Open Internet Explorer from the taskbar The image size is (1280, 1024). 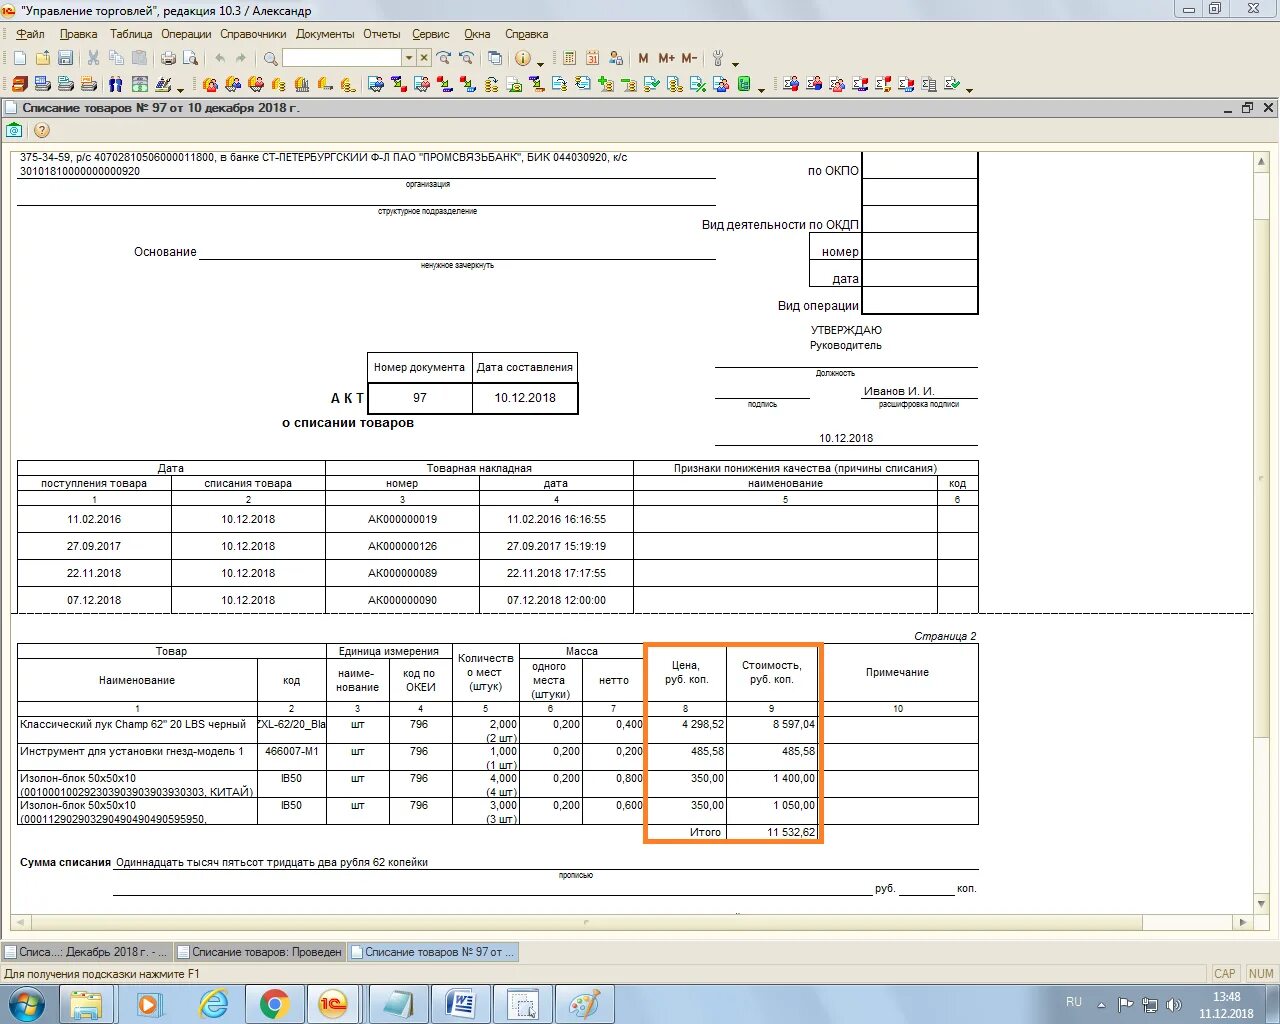[x=213, y=1004]
